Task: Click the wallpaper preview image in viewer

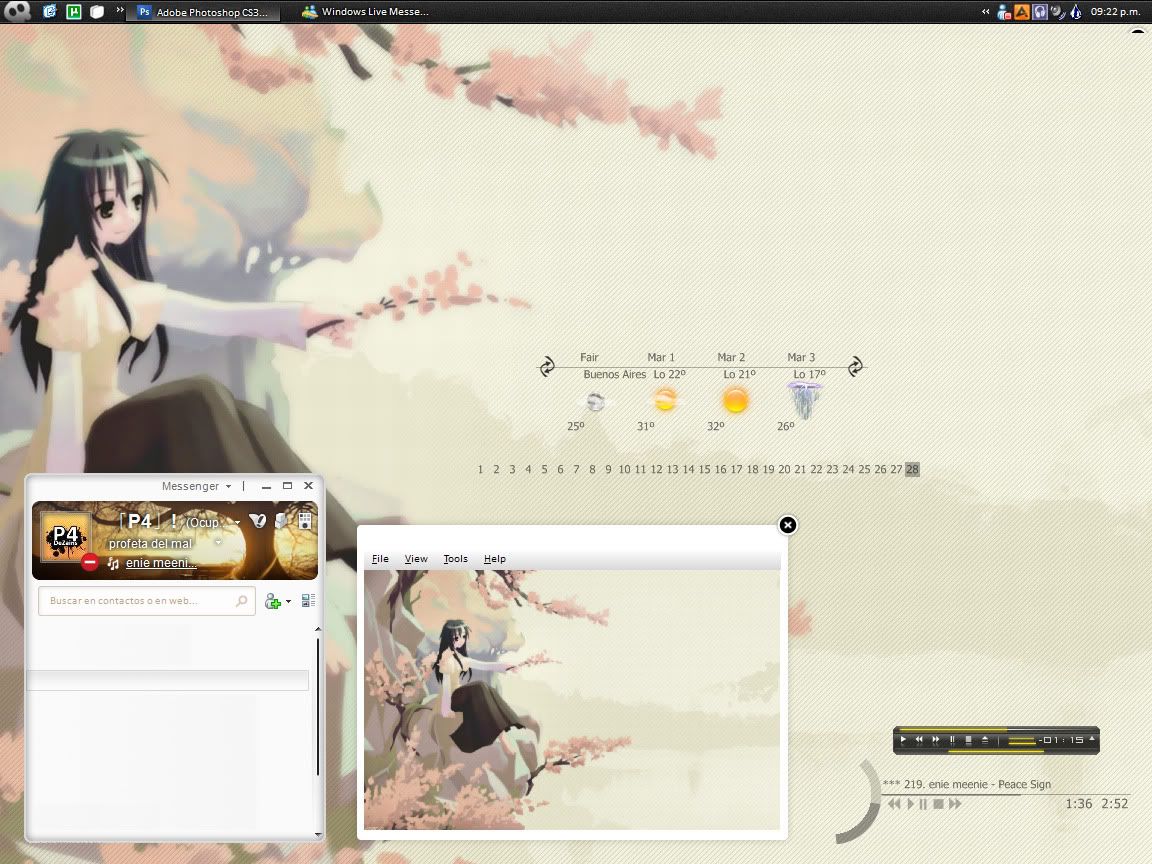Action: click(x=572, y=700)
